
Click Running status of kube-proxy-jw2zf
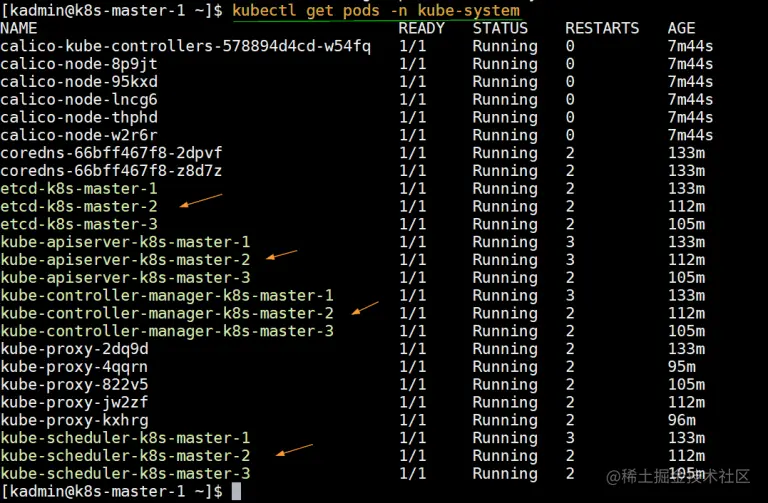coord(505,402)
